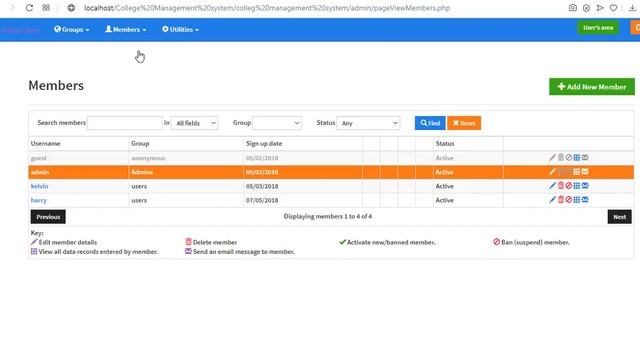Delete the guest member via trash icon
This screenshot has width=640, height=360.
pyautogui.click(x=561, y=158)
